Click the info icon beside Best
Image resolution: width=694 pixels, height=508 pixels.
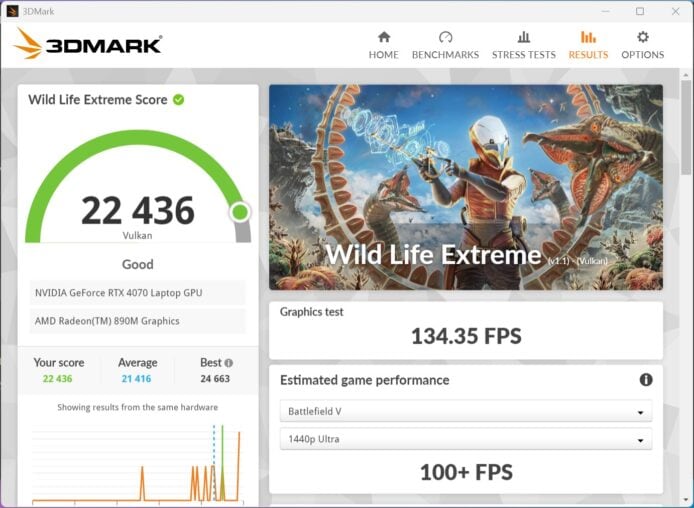pyautogui.click(x=229, y=363)
